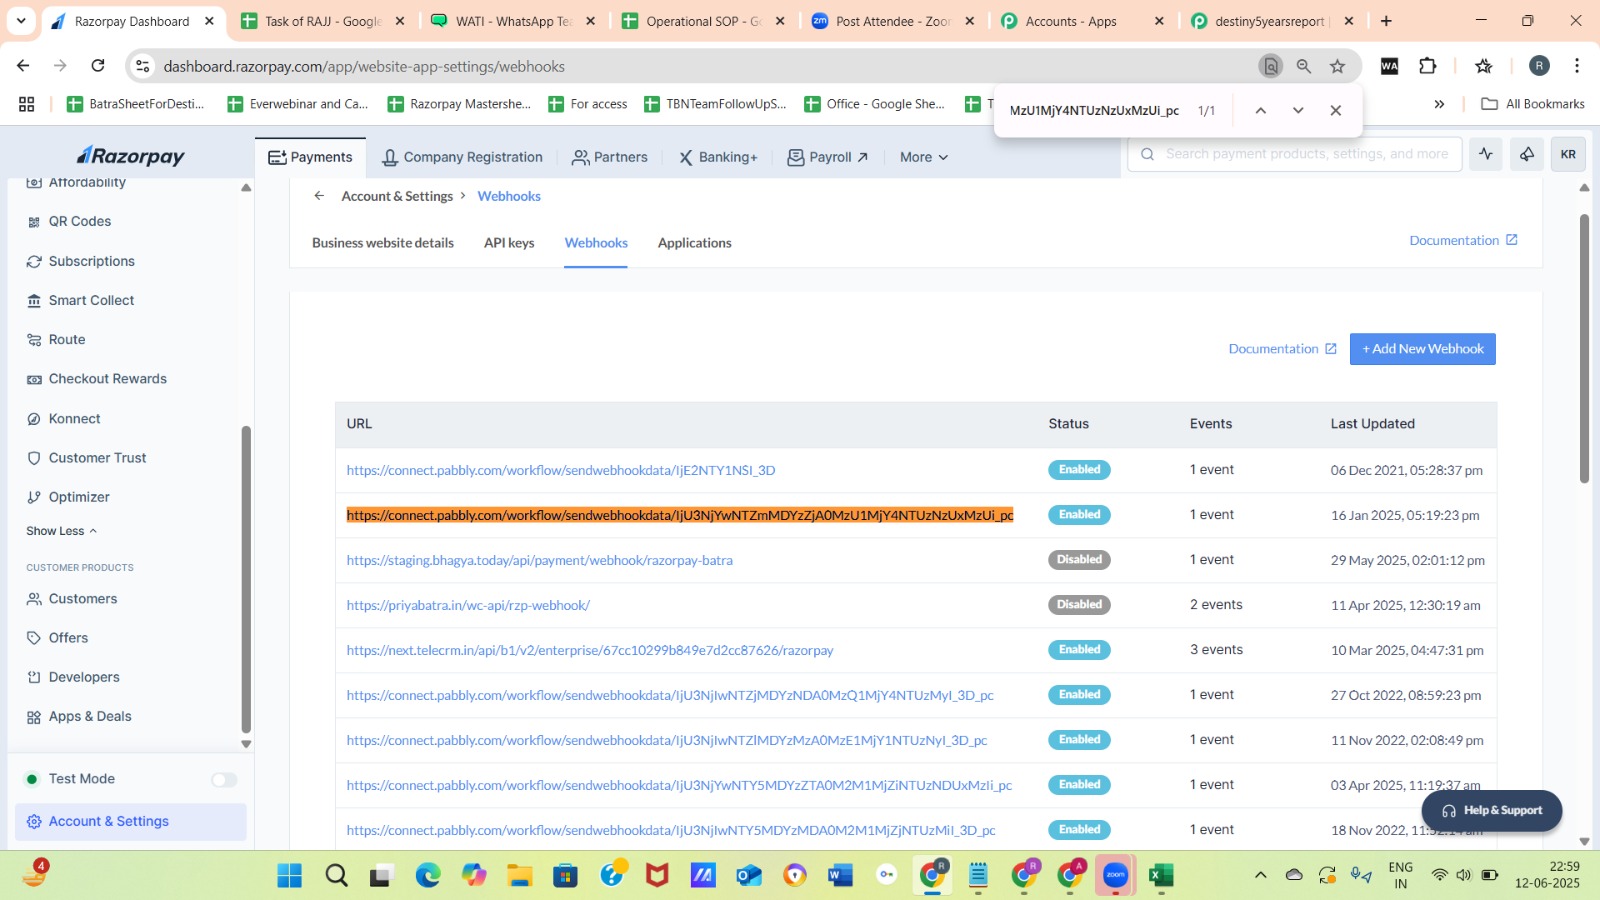Open Account & Settings in the sidebar
Screen dimensions: 1600x900
[131, 822]
